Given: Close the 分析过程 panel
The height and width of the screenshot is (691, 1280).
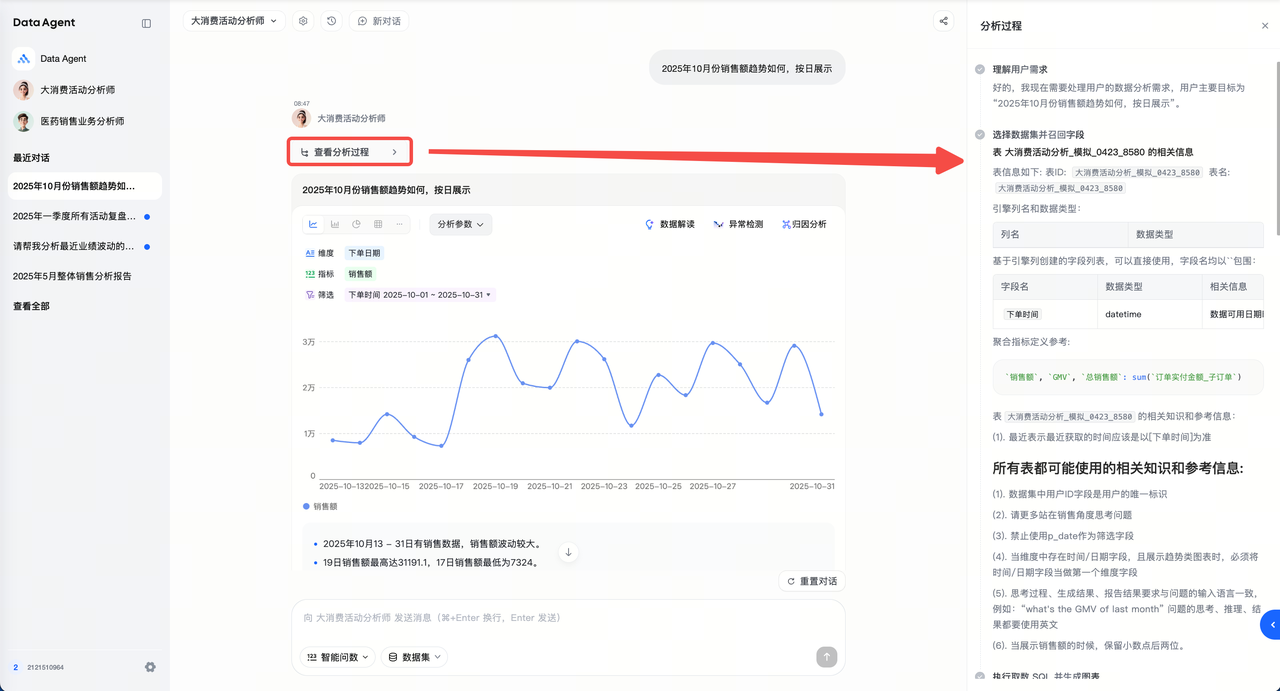Looking at the screenshot, I should [1265, 26].
